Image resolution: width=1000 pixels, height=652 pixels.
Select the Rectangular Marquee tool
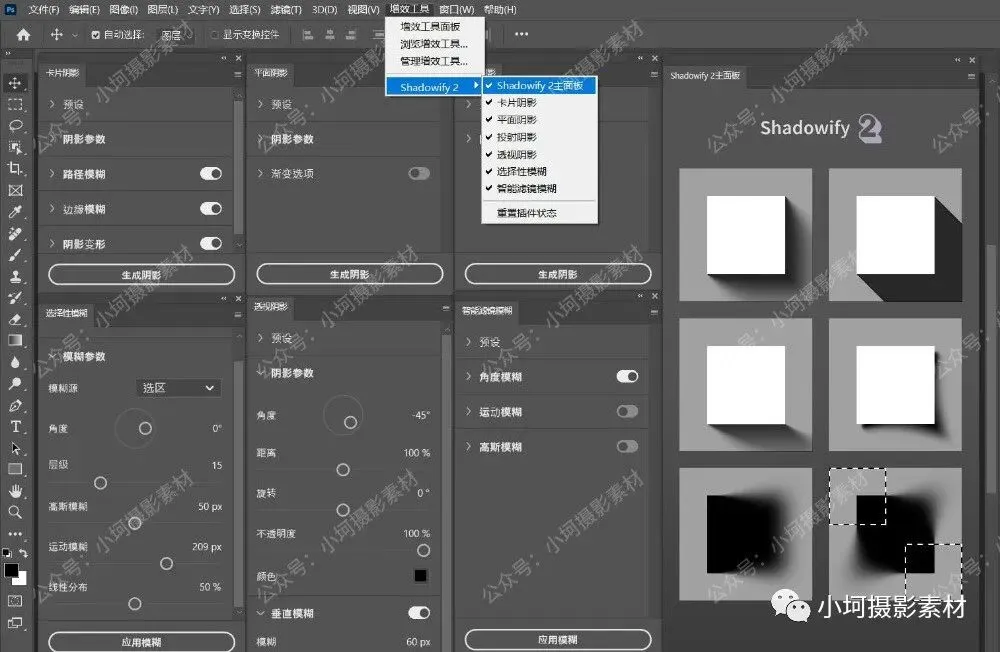tap(15, 104)
